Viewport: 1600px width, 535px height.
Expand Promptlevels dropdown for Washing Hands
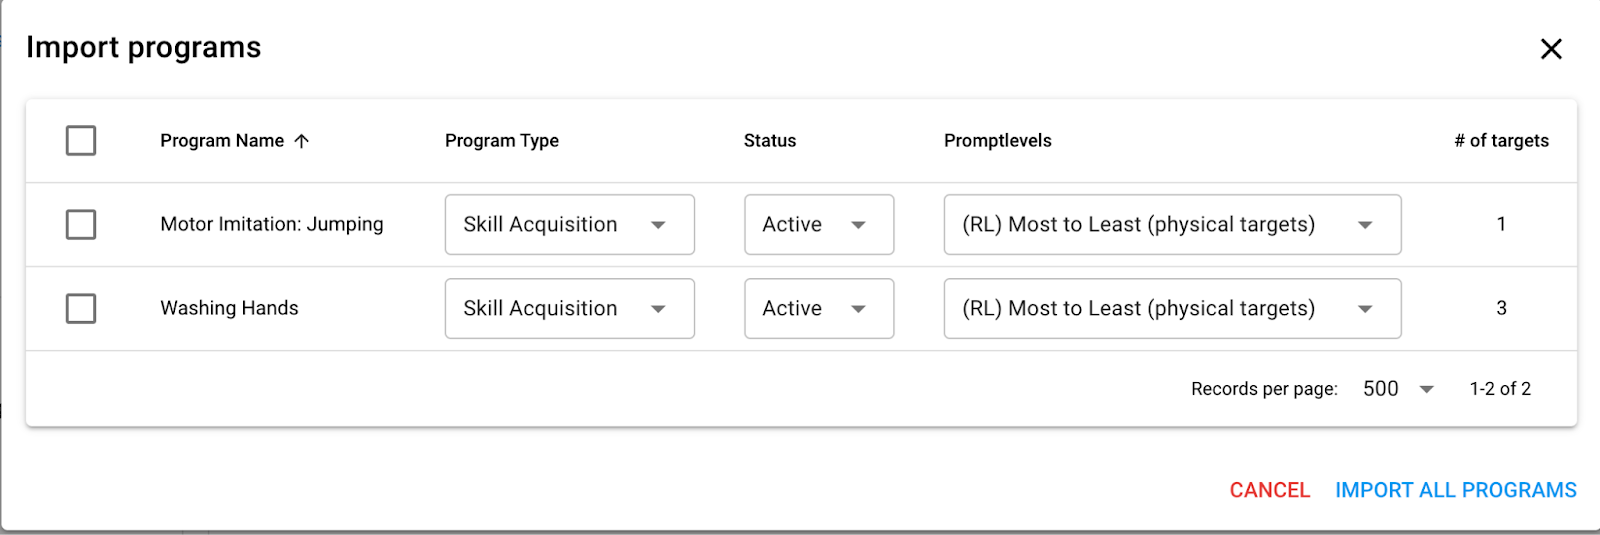pyautogui.click(x=1171, y=308)
